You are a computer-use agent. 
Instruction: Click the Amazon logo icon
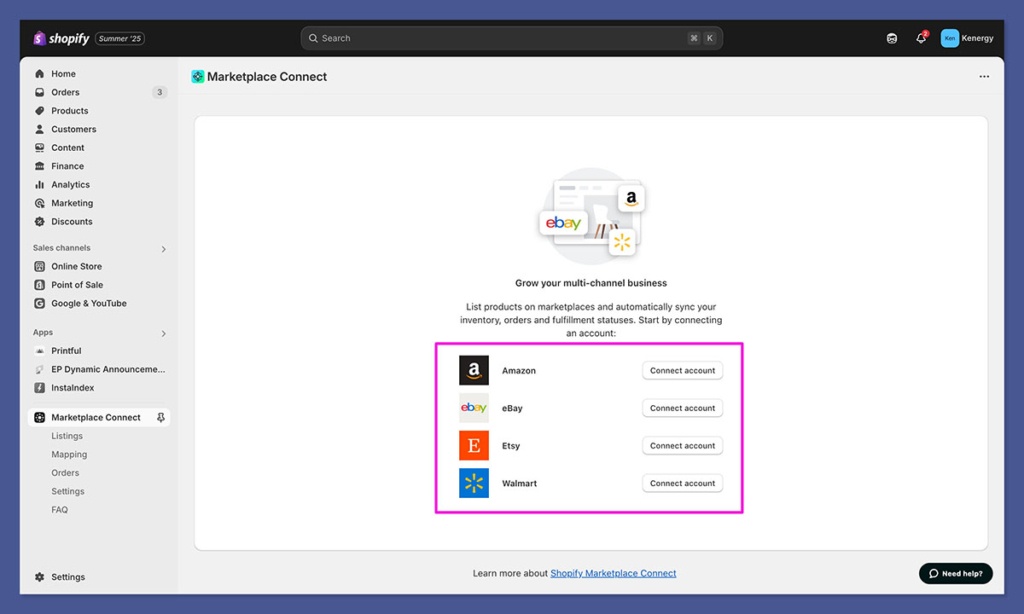click(474, 370)
